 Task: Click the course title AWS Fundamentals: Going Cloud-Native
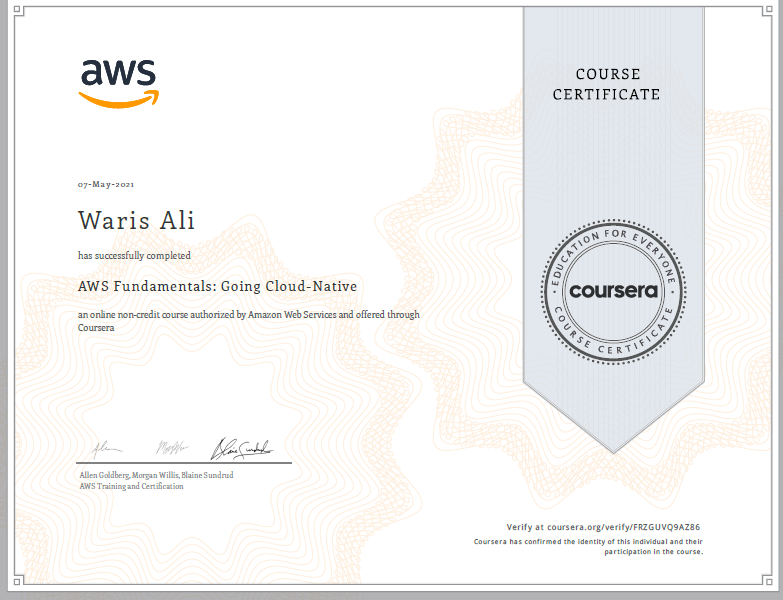click(217, 287)
